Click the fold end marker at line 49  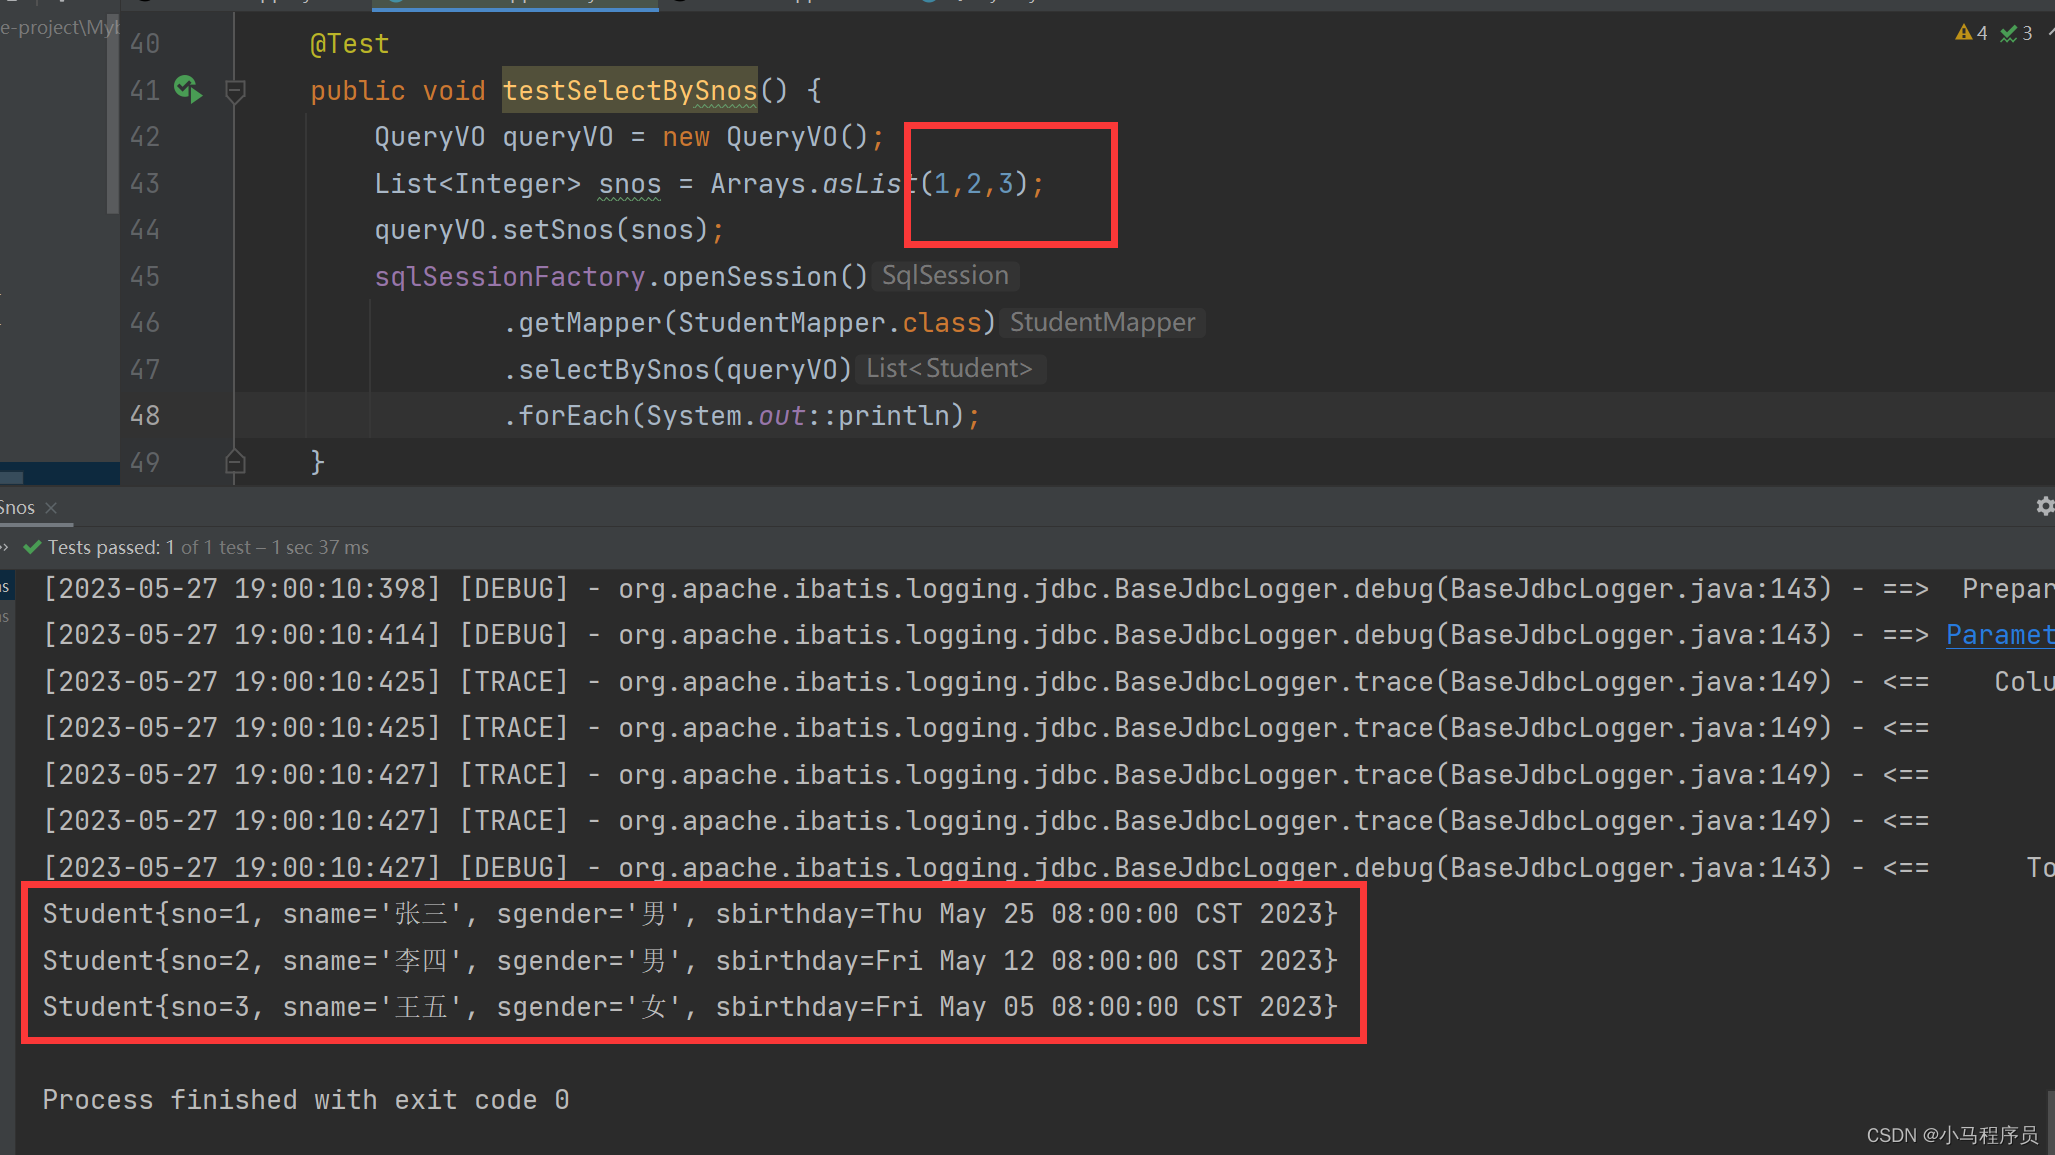click(235, 462)
